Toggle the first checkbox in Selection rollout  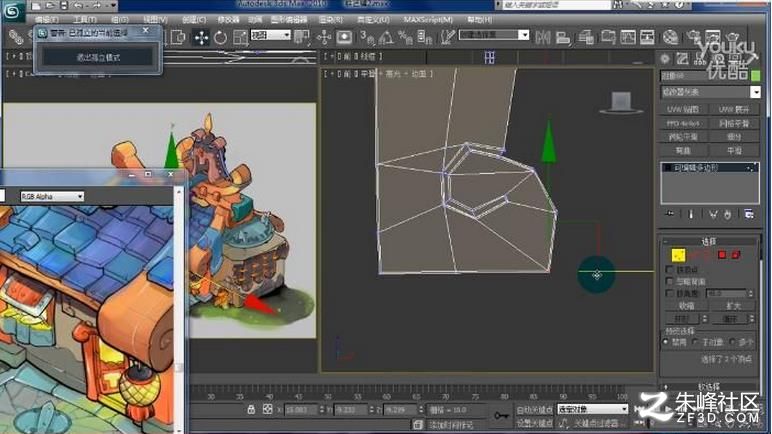tap(670, 269)
